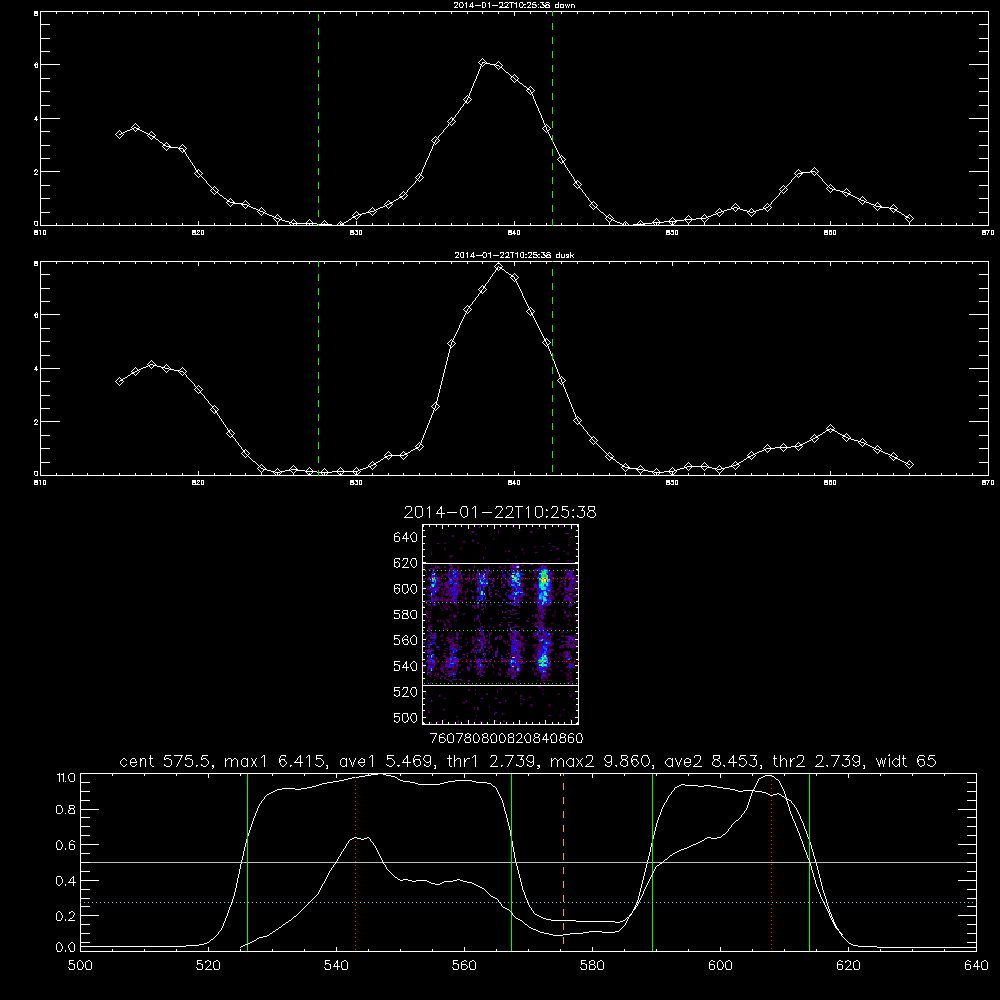Click the '760780800820840860' x-axis label under heatmap
1000x1000 pixels.
[506, 739]
